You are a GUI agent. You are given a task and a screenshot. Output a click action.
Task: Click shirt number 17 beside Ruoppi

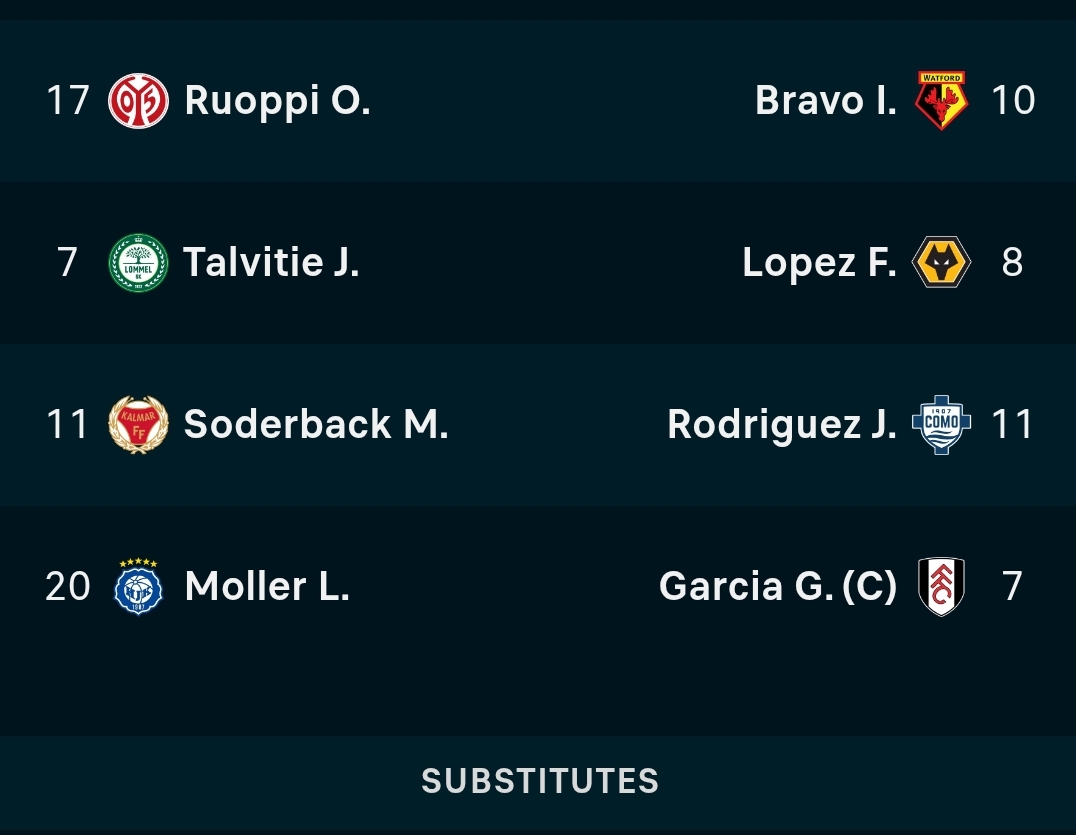68,101
